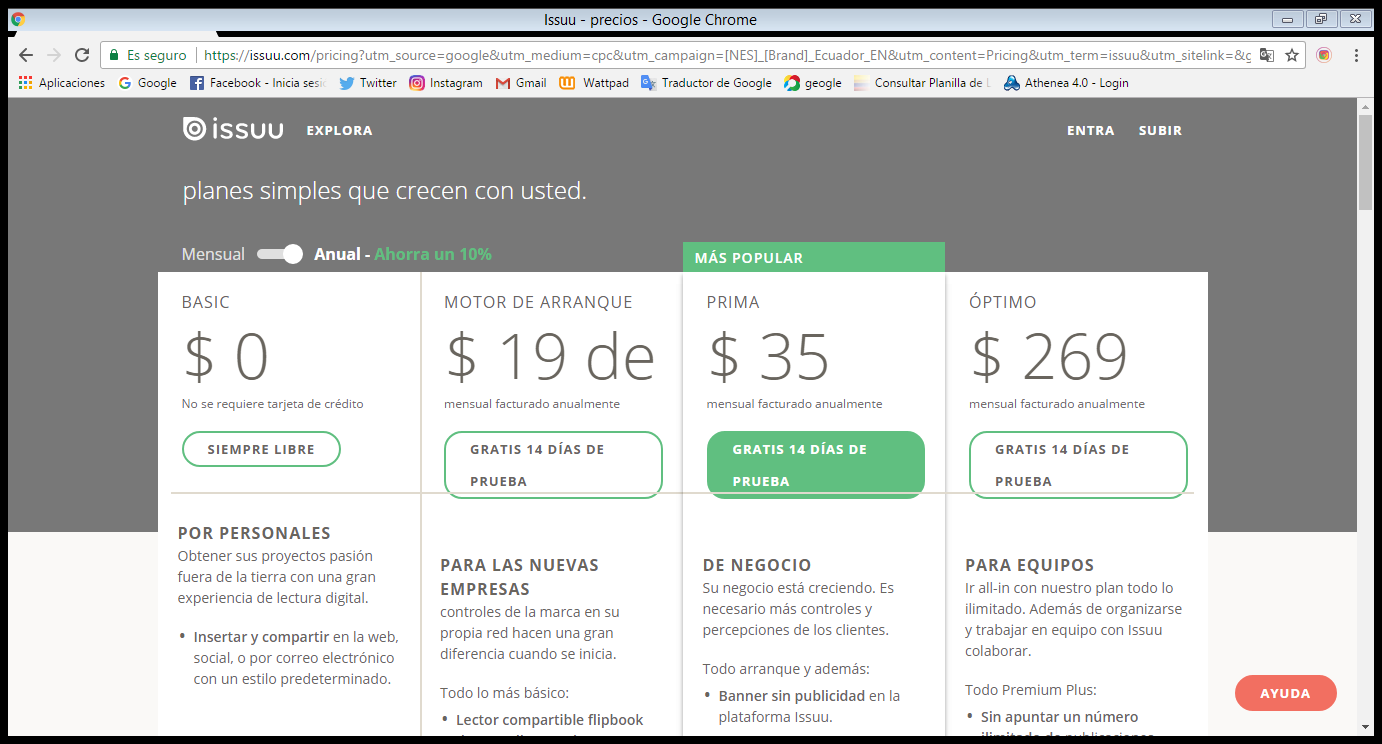Click the Google Translate icon in the address bar
Viewport: 1382px width, 744px height.
[1267, 55]
